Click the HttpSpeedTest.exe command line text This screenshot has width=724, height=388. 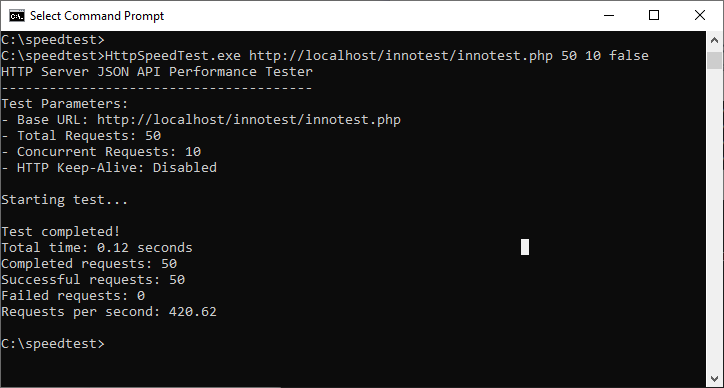click(377, 56)
